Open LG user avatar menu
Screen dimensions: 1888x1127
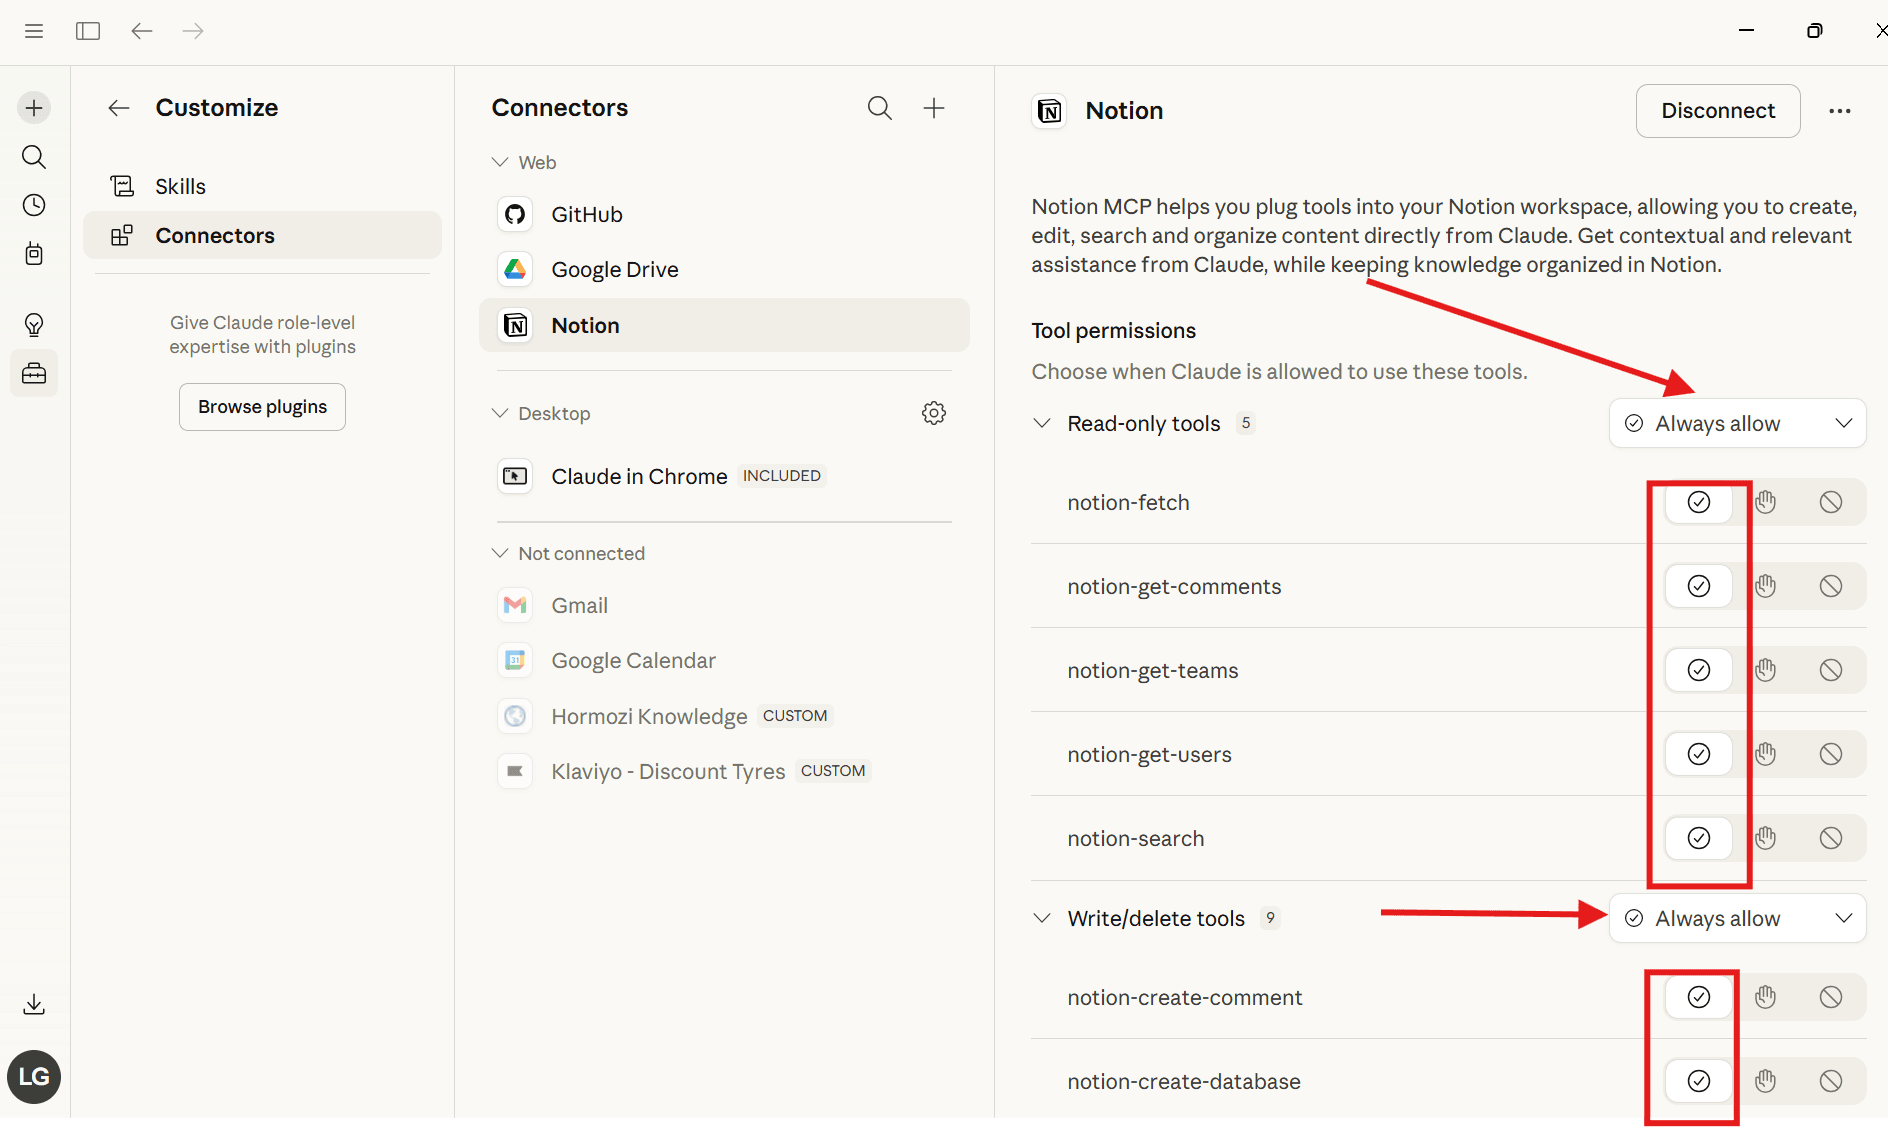(34, 1077)
